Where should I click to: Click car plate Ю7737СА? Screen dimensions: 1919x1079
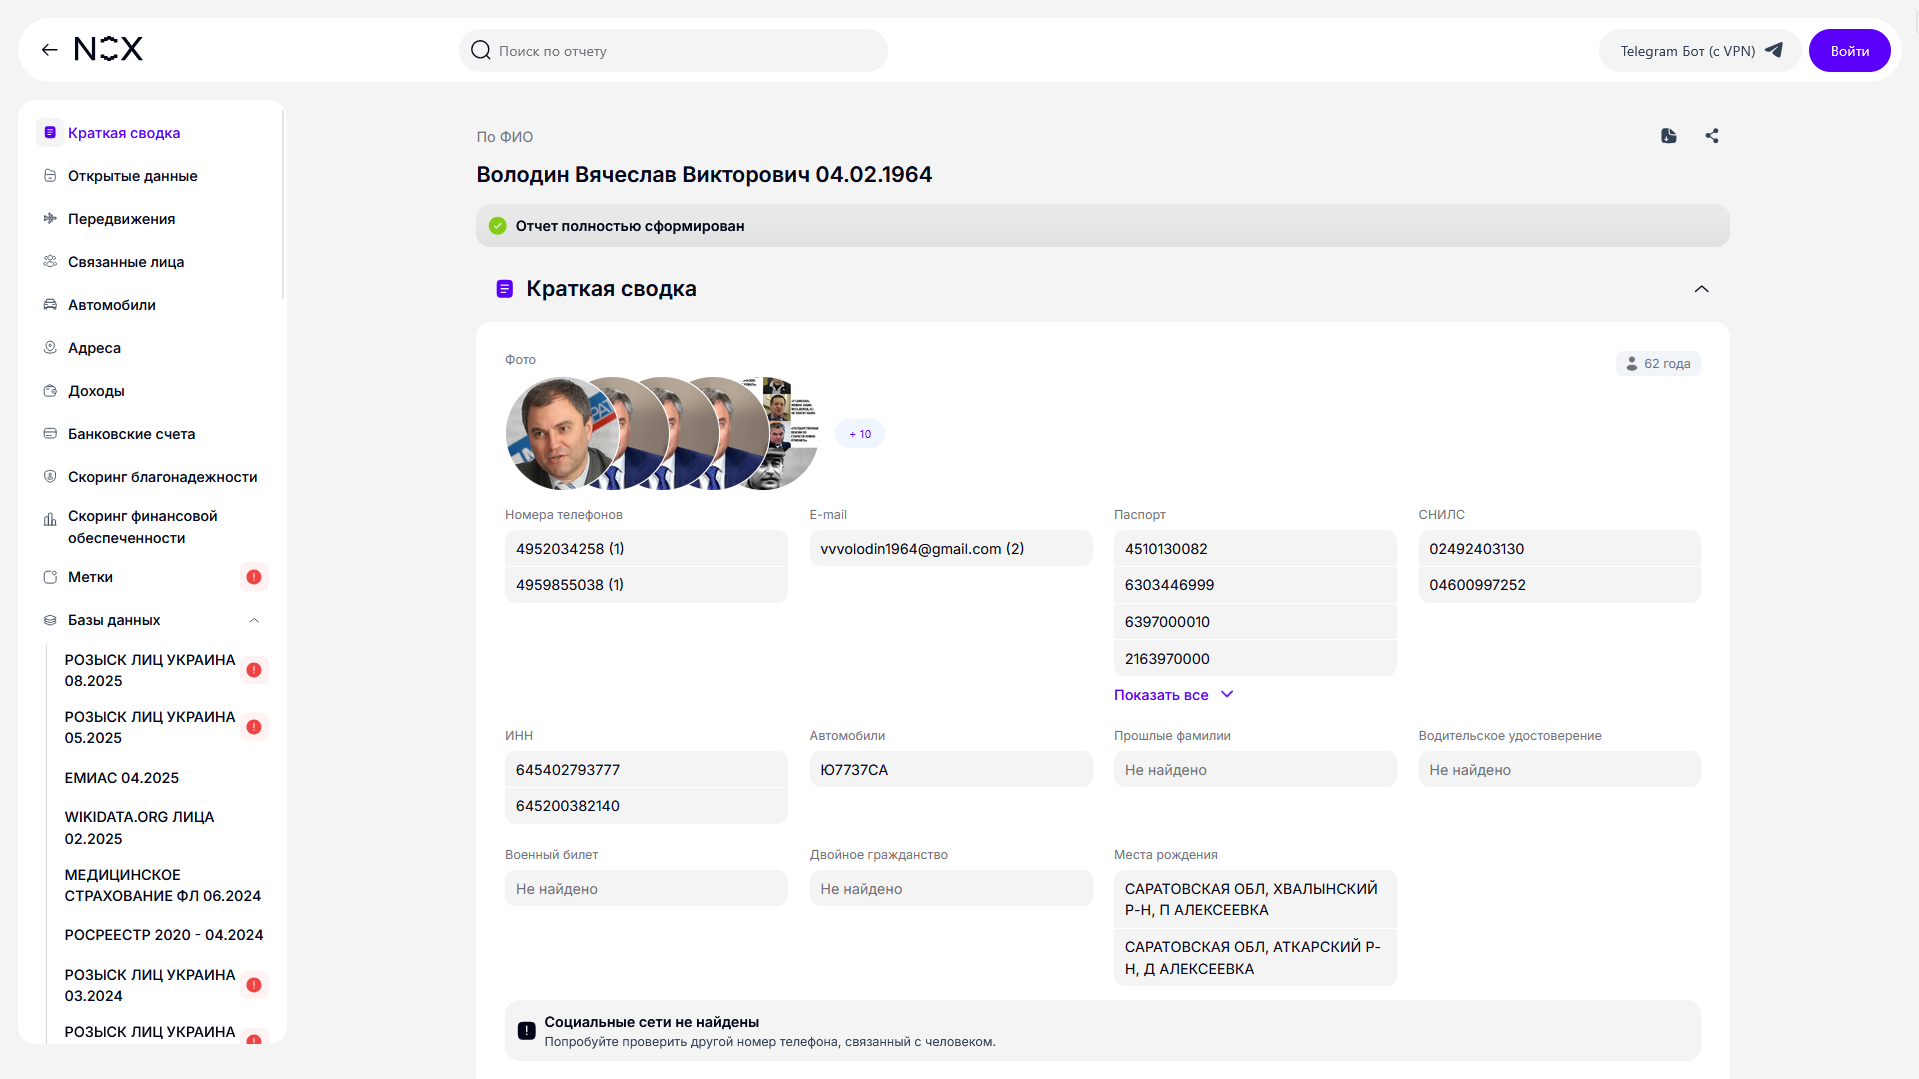point(951,770)
